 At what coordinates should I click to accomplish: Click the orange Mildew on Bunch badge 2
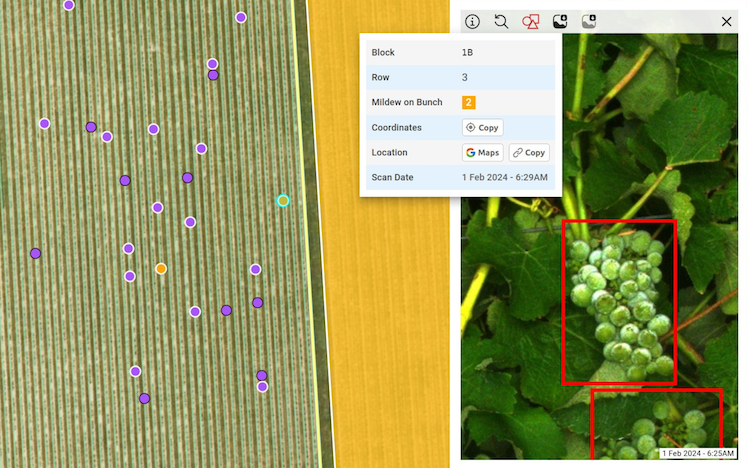pyautogui.click(x=468, y=102)
